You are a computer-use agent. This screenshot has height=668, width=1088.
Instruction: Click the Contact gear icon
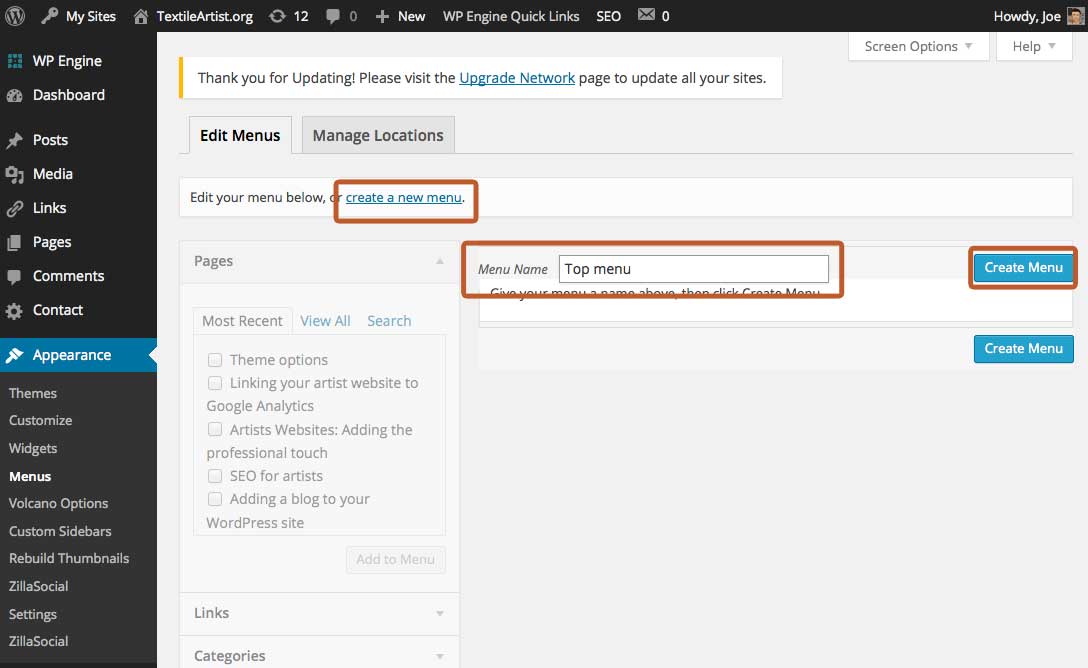15,311
